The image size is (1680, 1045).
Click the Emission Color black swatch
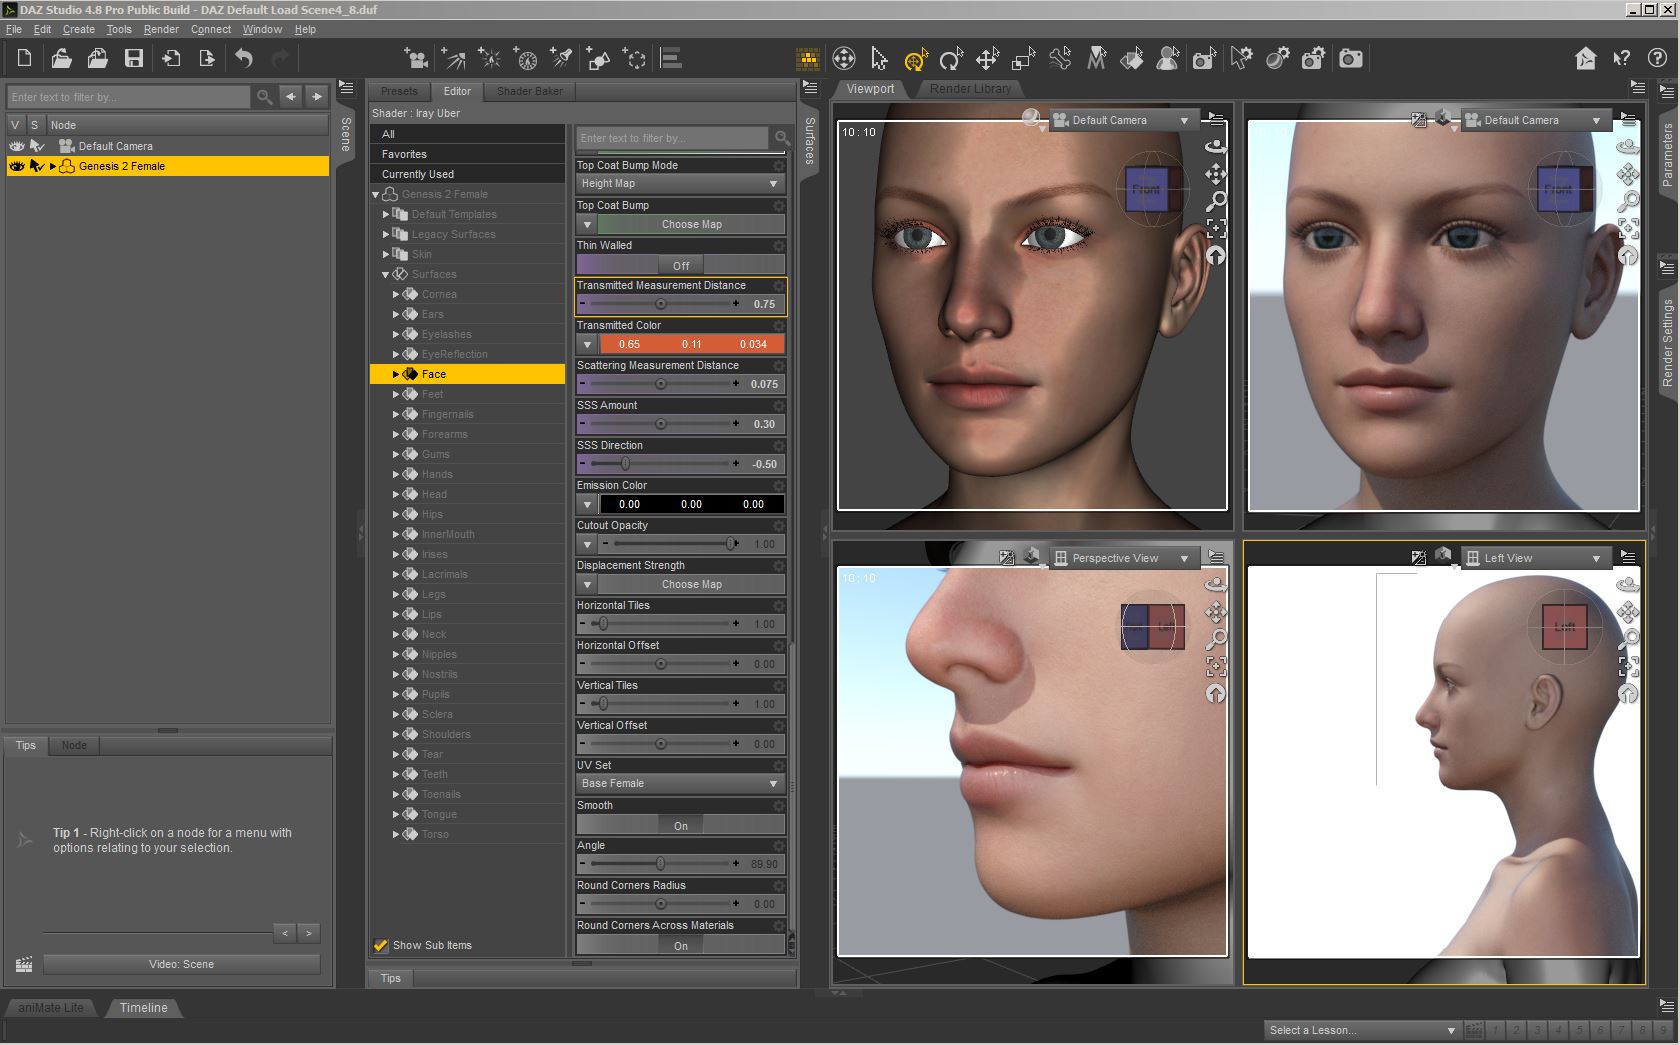pyautogui.click(x=691, y=504)
